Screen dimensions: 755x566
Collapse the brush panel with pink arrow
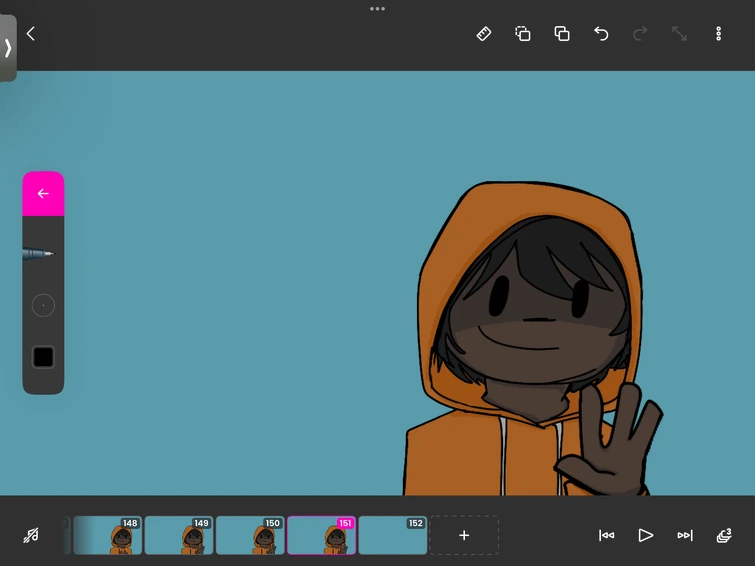(x=43, y=194)
